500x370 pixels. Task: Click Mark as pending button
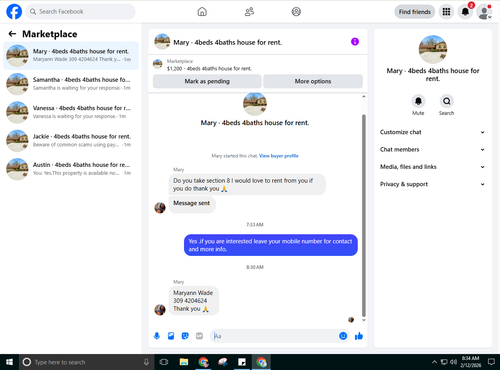[x=207, y=81]
